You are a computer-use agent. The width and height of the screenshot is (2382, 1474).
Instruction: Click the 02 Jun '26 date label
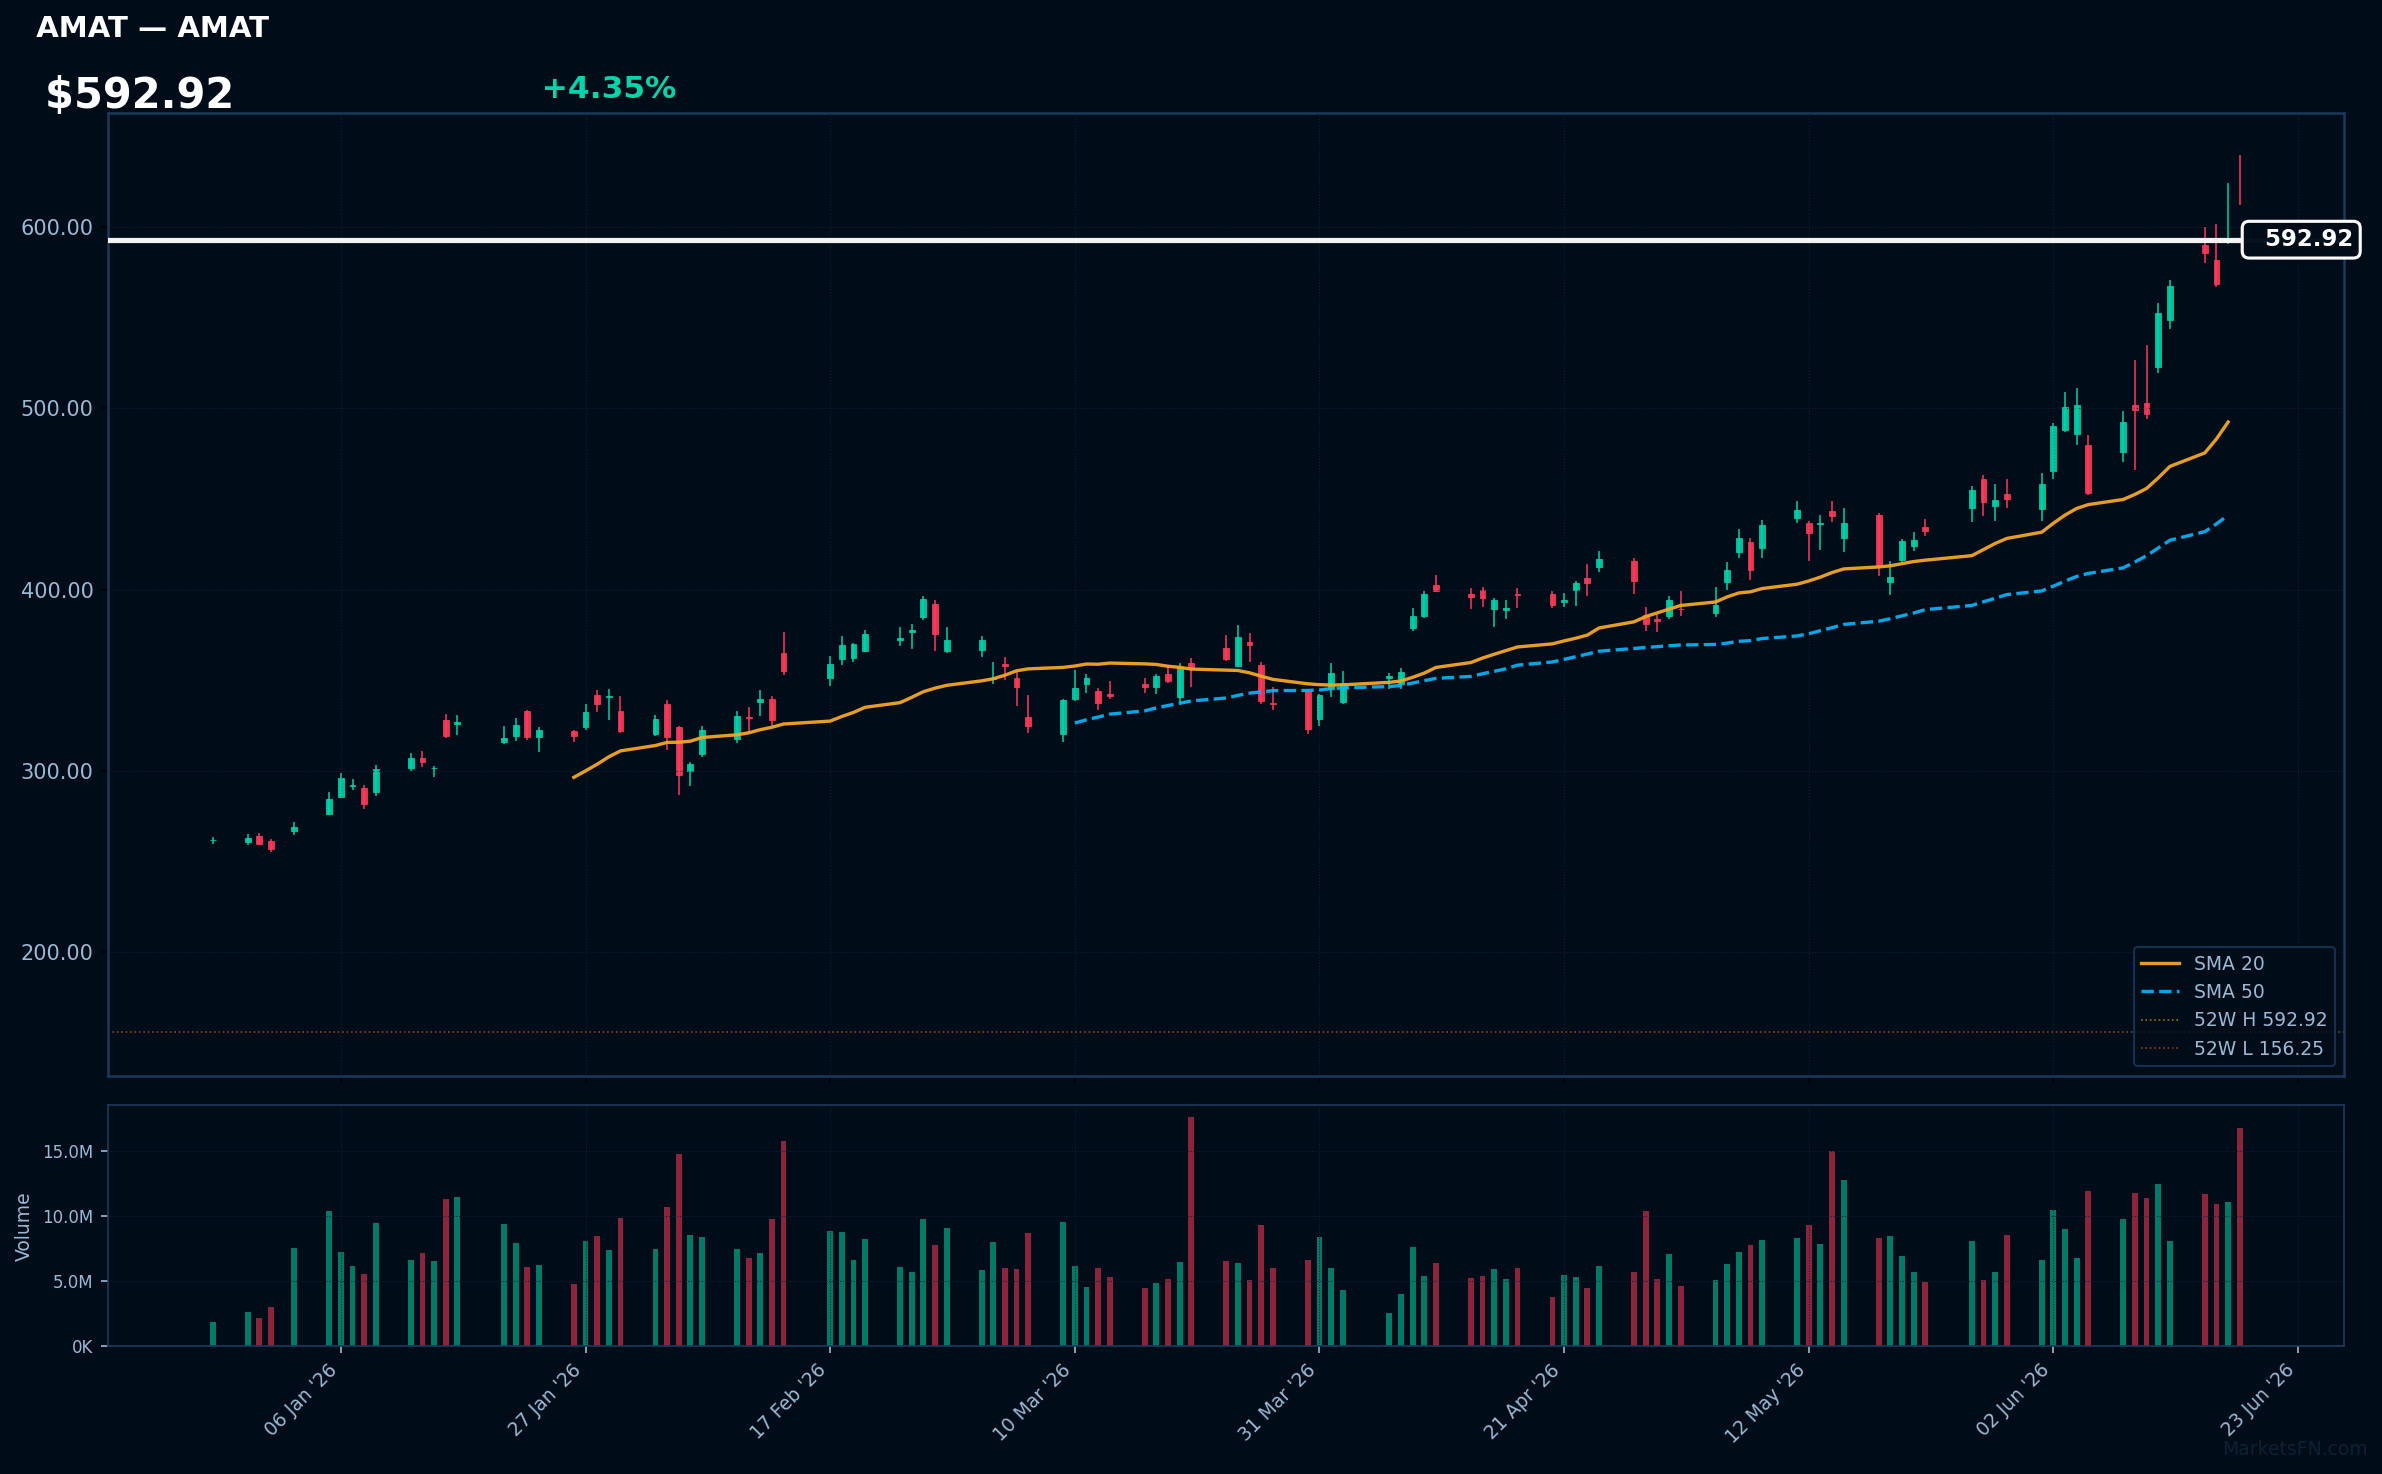[x=2012, y=1400]
